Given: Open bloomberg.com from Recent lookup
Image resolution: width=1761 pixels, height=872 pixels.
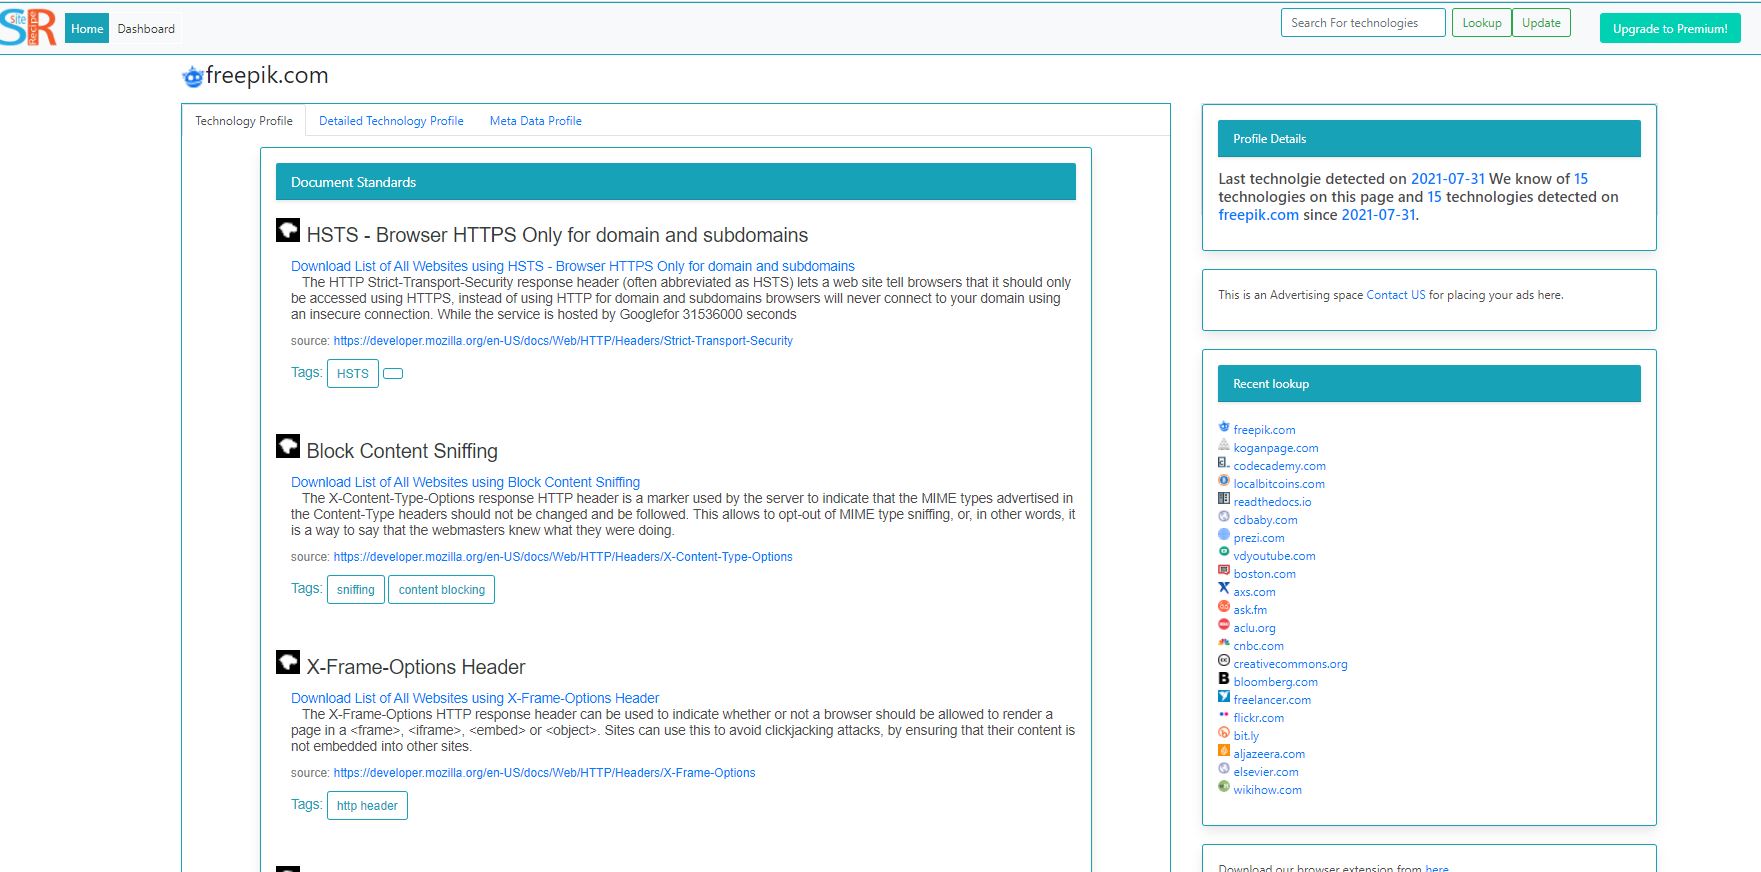Looking at the screenshot, I should point(1275,682).
